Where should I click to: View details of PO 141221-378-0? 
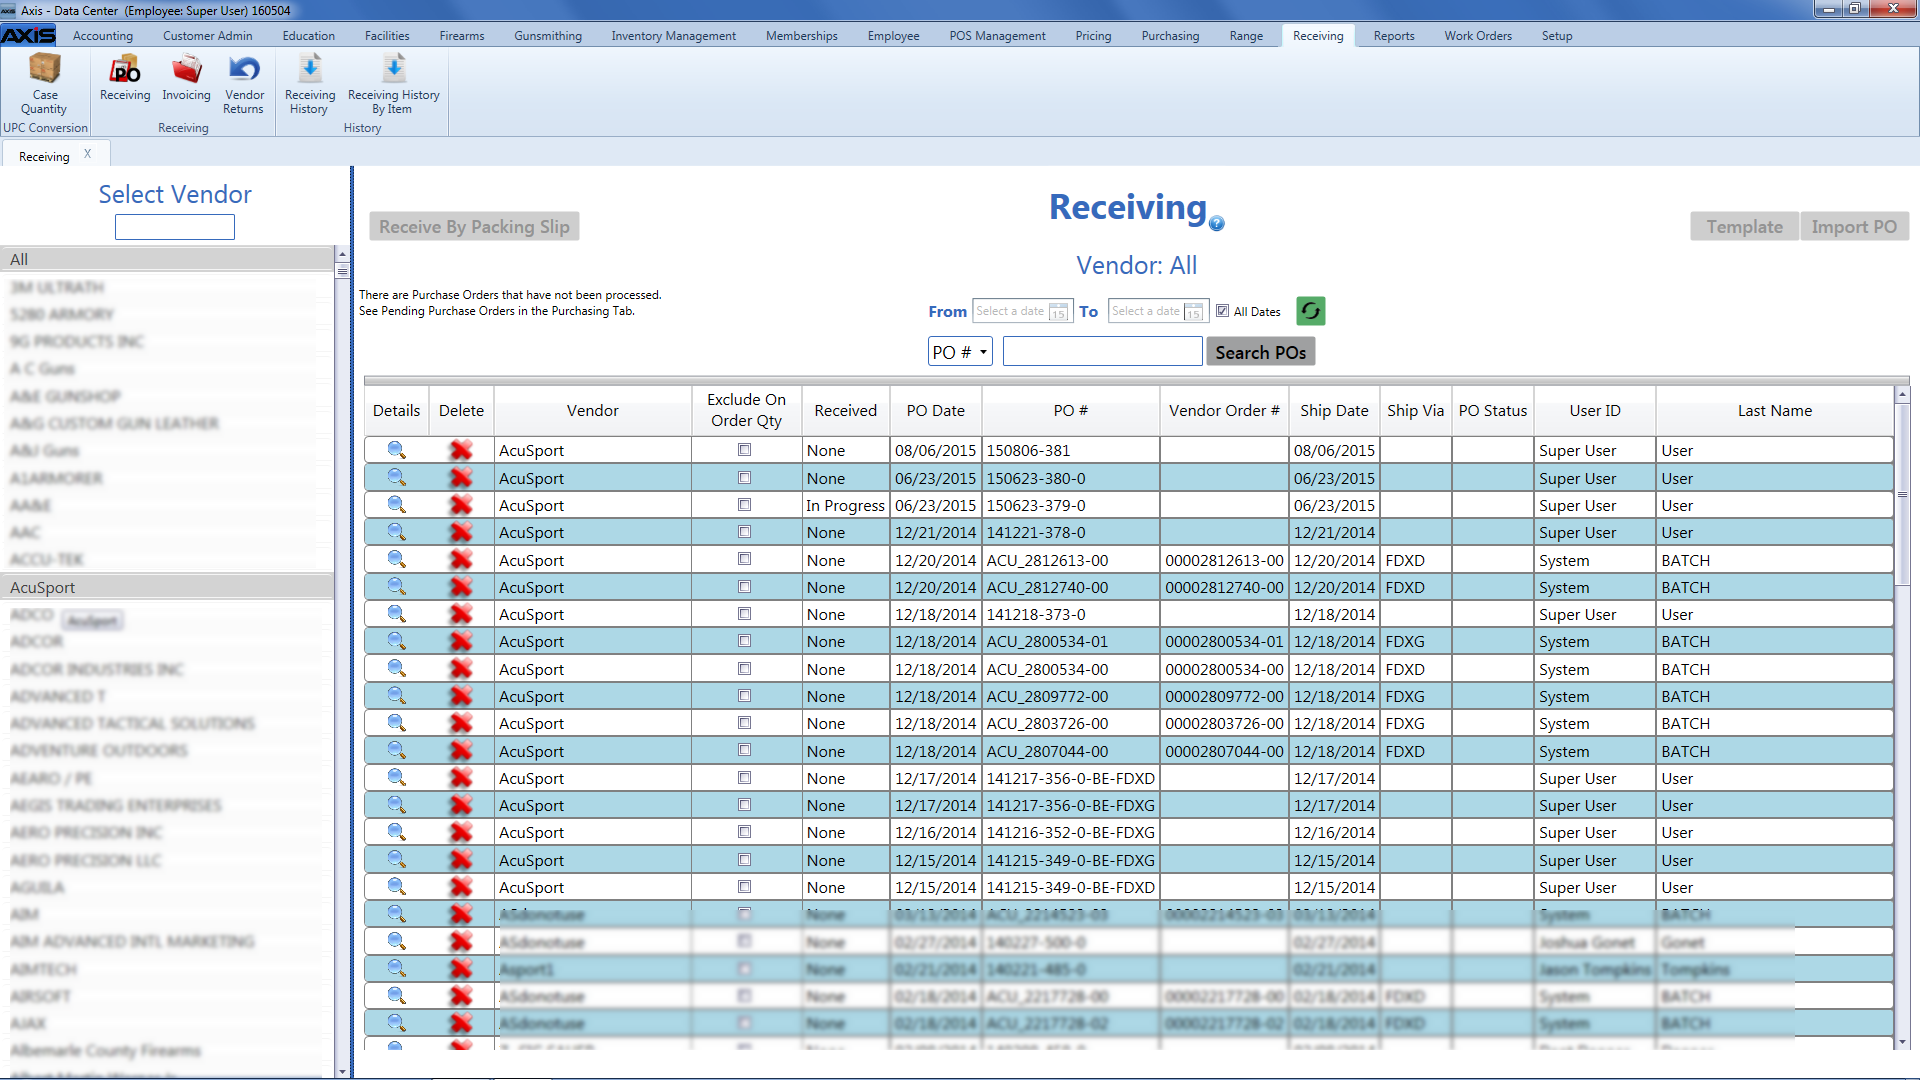396,532
